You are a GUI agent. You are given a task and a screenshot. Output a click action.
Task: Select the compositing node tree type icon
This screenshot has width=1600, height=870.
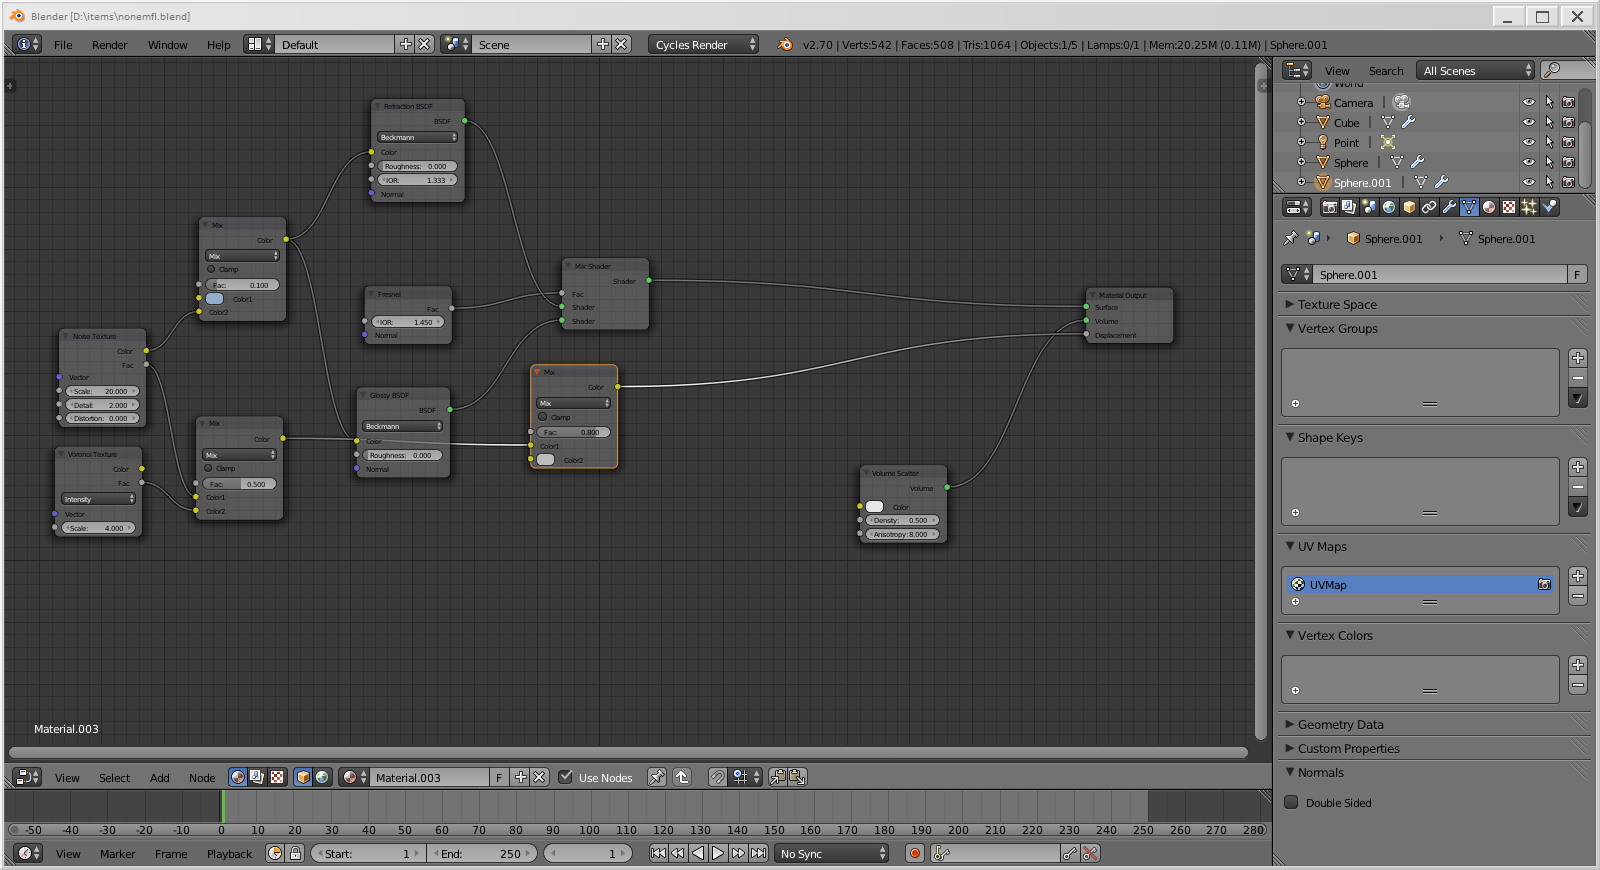[x=257, y=777]
